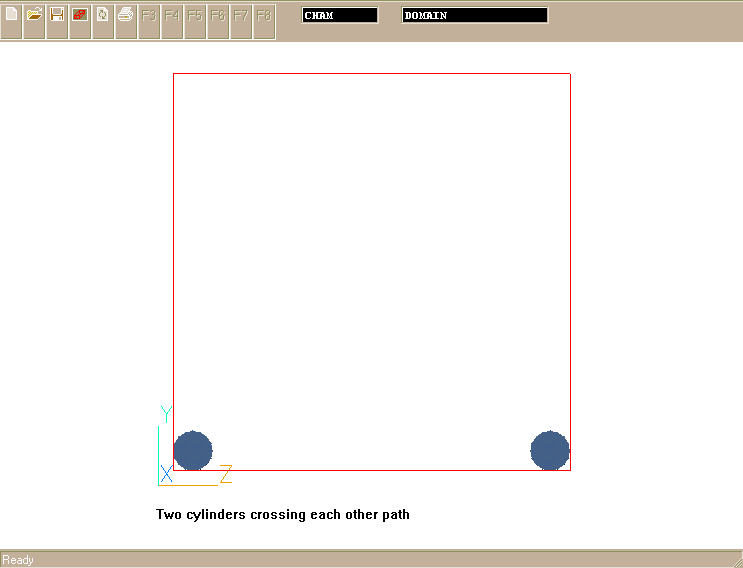This screenshot has width=743, height=568.
Task: Click the orange Z axis label
Action: coord(226,474)
